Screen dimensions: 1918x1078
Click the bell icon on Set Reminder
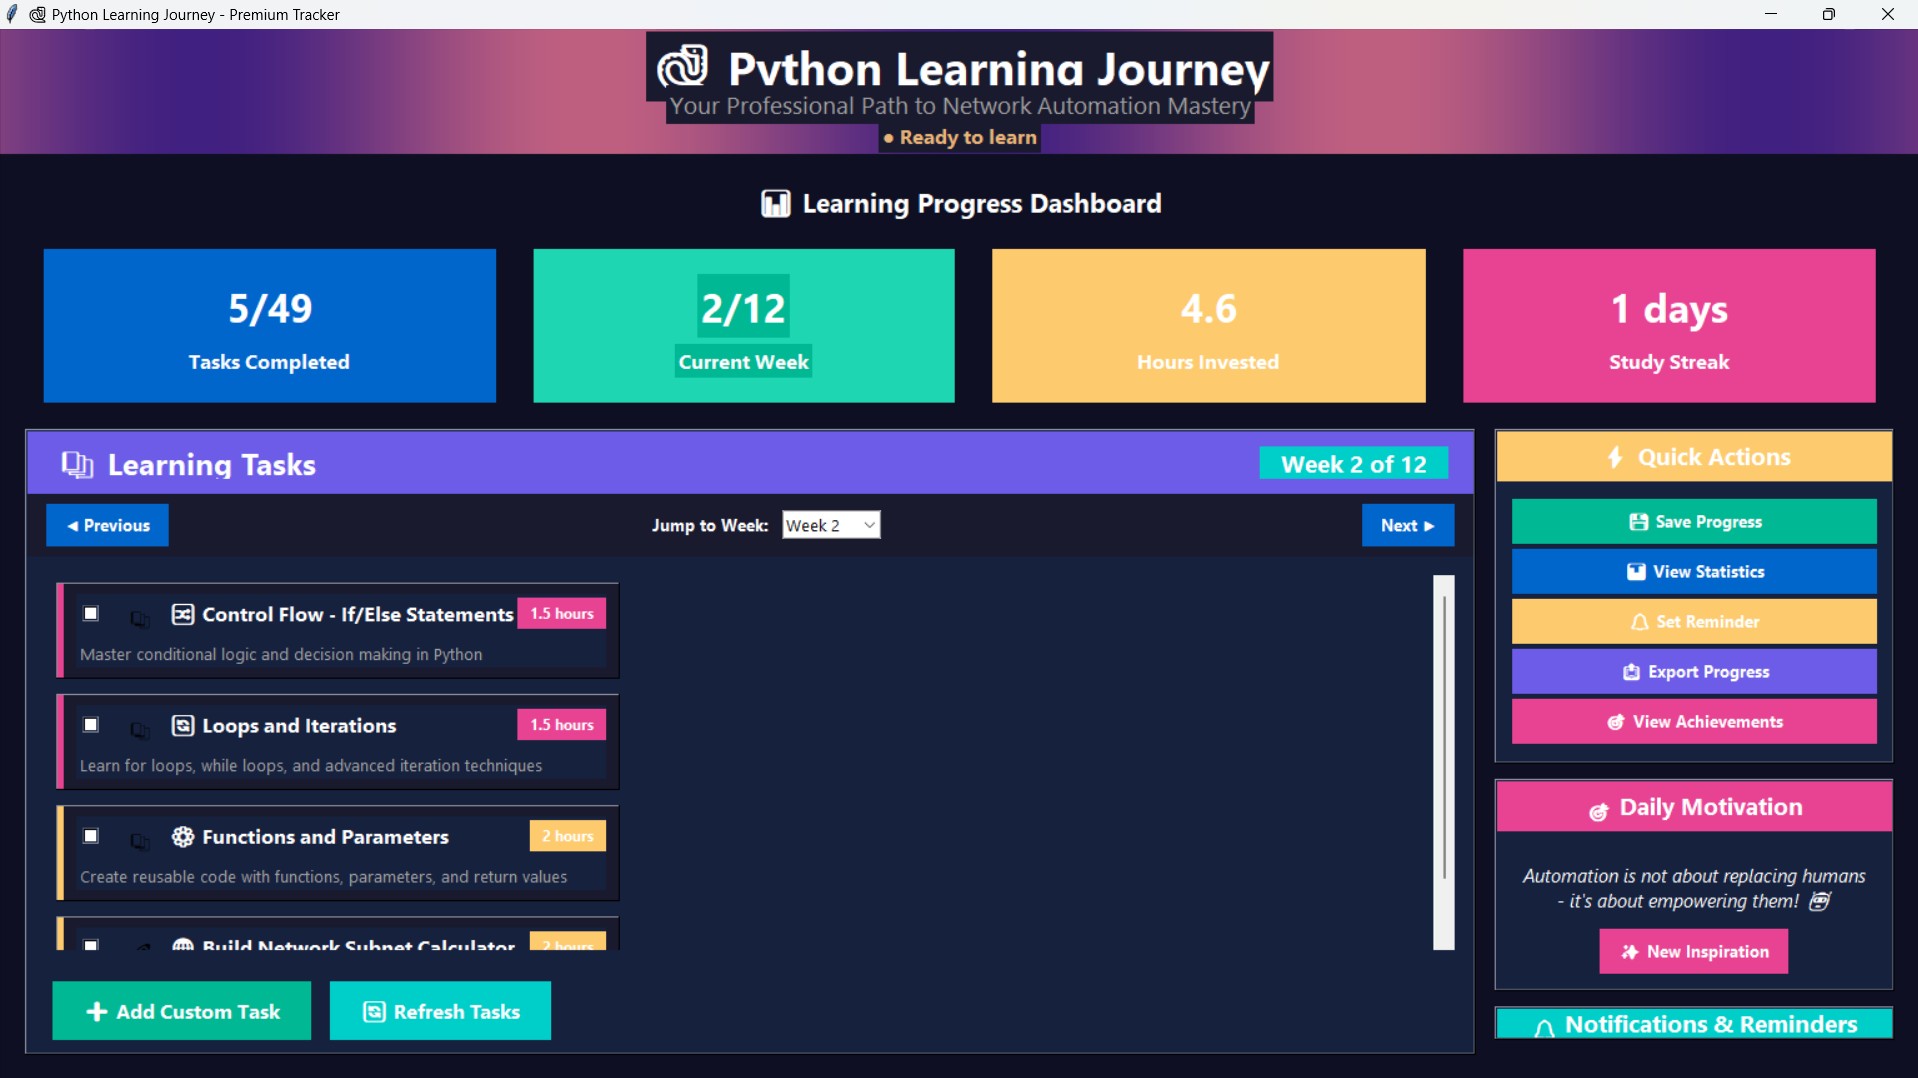[1640, 621]
